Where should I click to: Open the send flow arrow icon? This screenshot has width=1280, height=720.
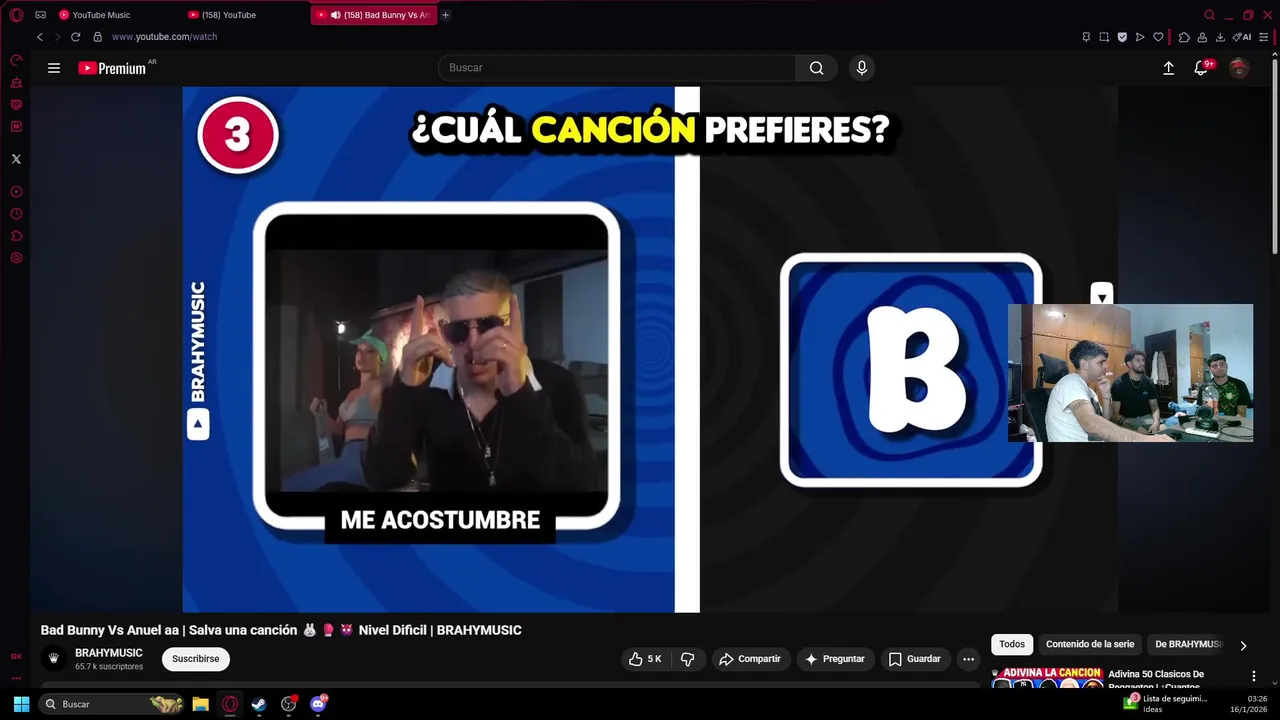tap(1140, 37)
